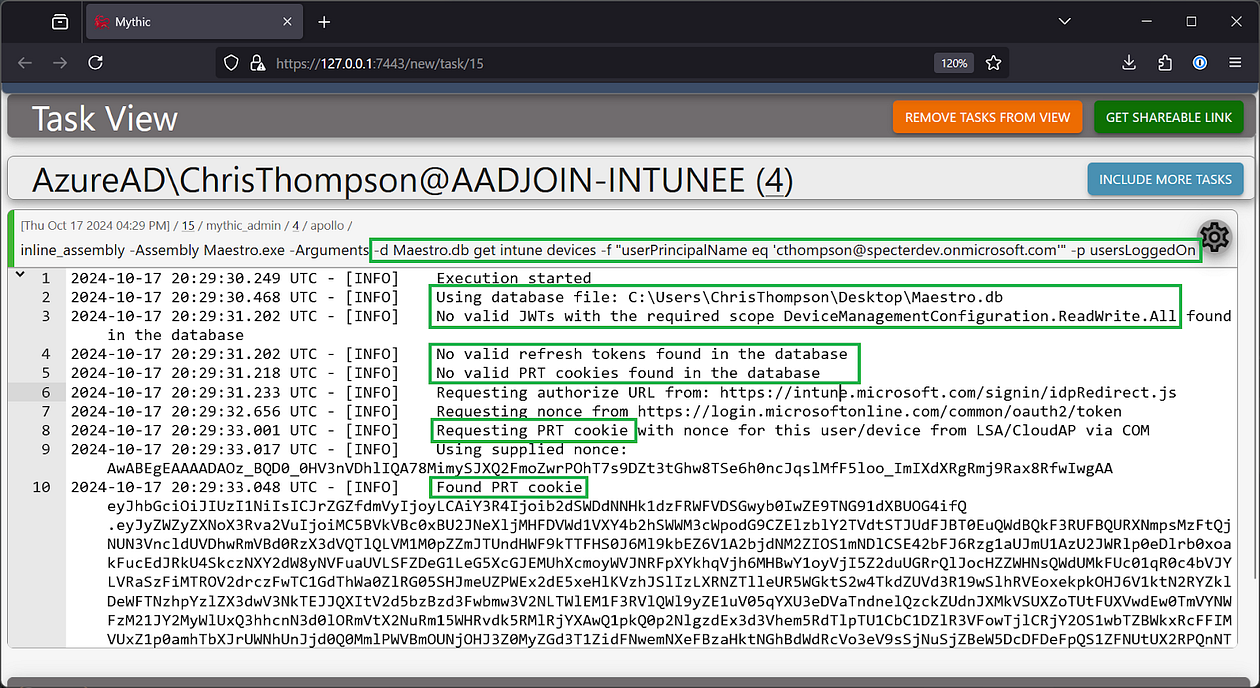Open a new browser tab
1260x688 pixels.
point(324,22)
